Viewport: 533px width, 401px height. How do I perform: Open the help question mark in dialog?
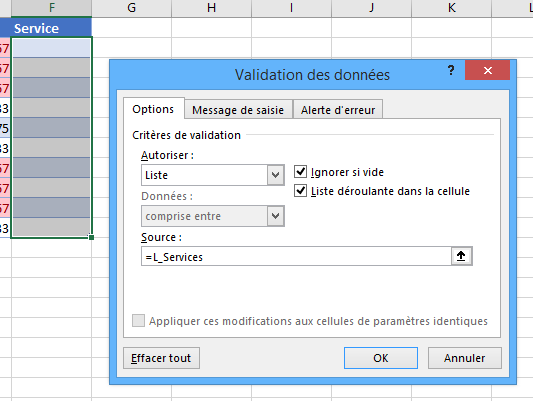(451, 70)
